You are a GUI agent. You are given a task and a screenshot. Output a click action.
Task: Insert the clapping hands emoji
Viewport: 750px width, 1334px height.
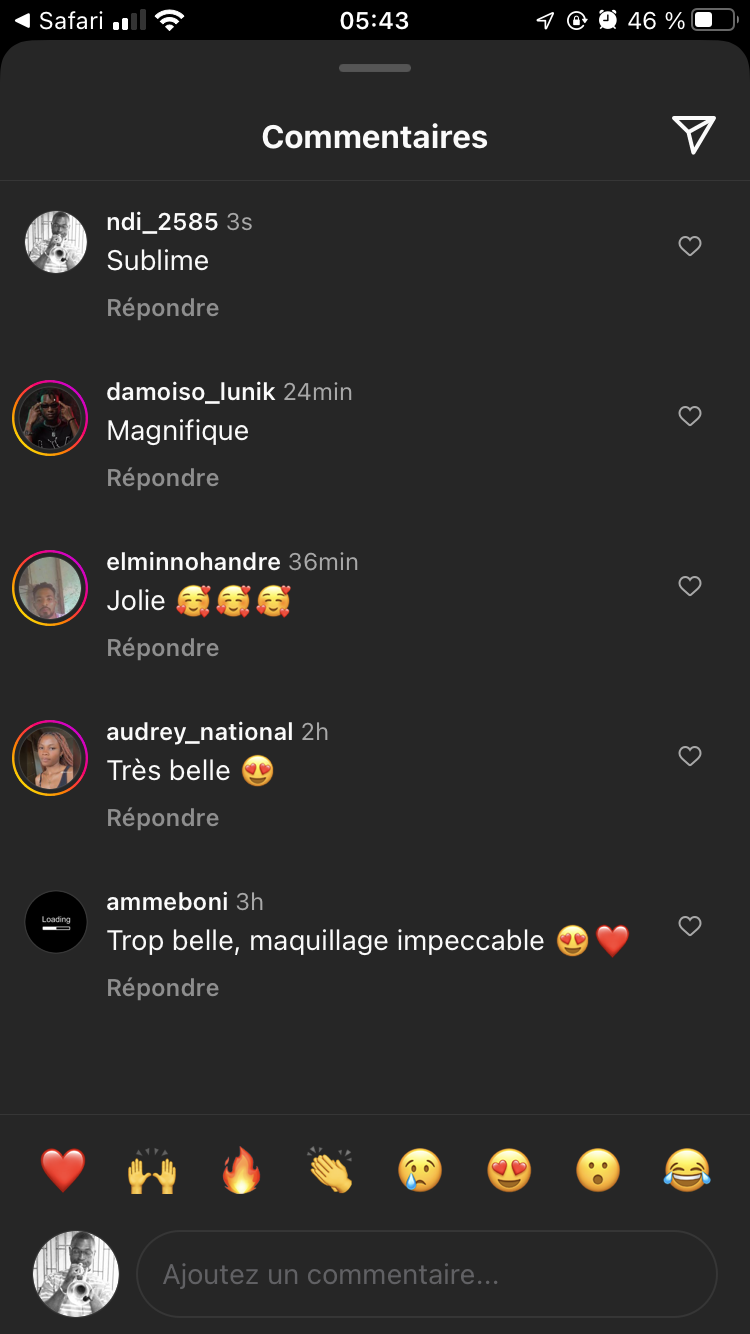(x=331, y=1170)
